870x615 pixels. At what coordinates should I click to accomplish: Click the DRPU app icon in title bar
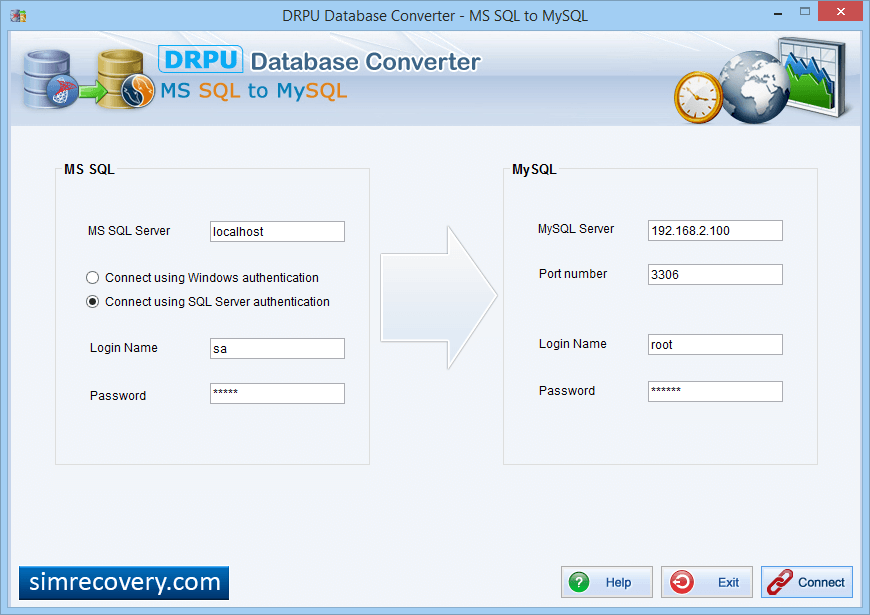point(18,16)
